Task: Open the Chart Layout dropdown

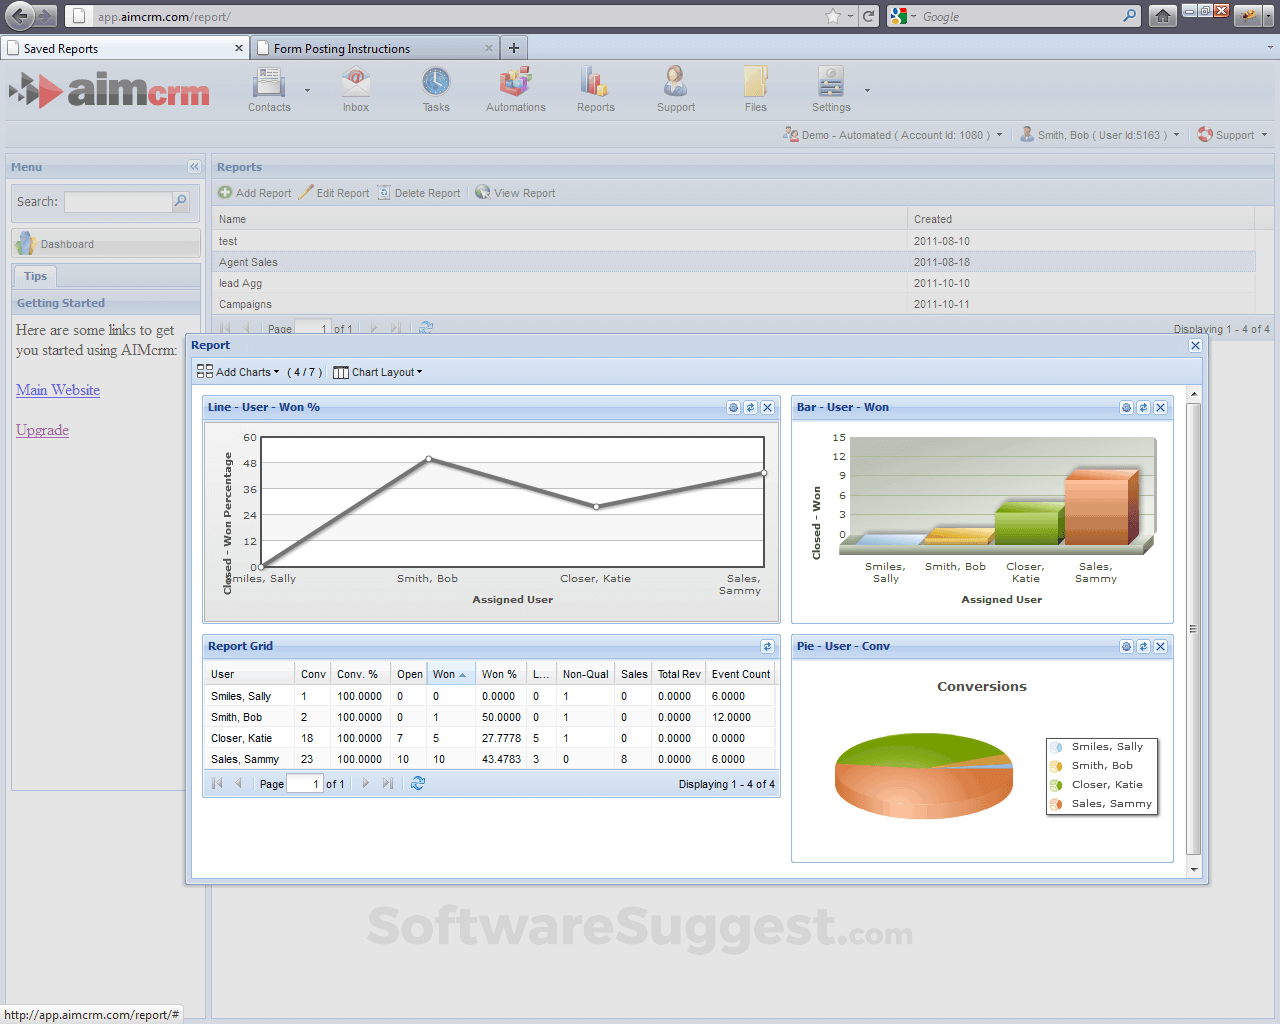Action: 377,372
